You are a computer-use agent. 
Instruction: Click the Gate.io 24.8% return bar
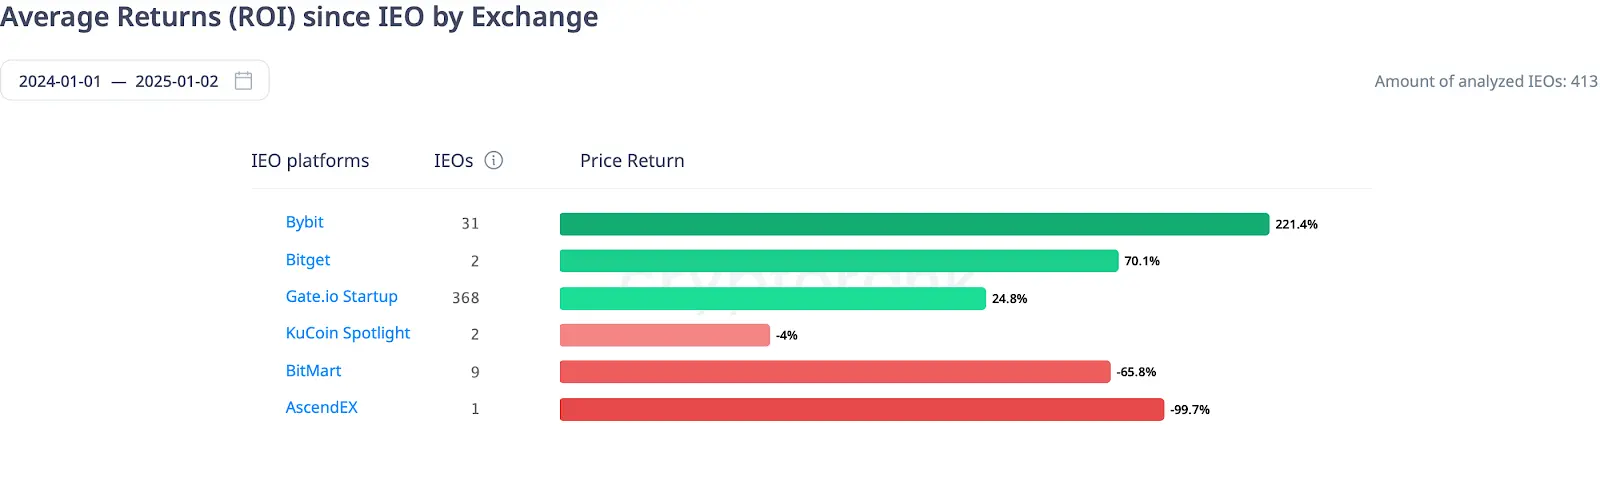(x=772, y=298)
